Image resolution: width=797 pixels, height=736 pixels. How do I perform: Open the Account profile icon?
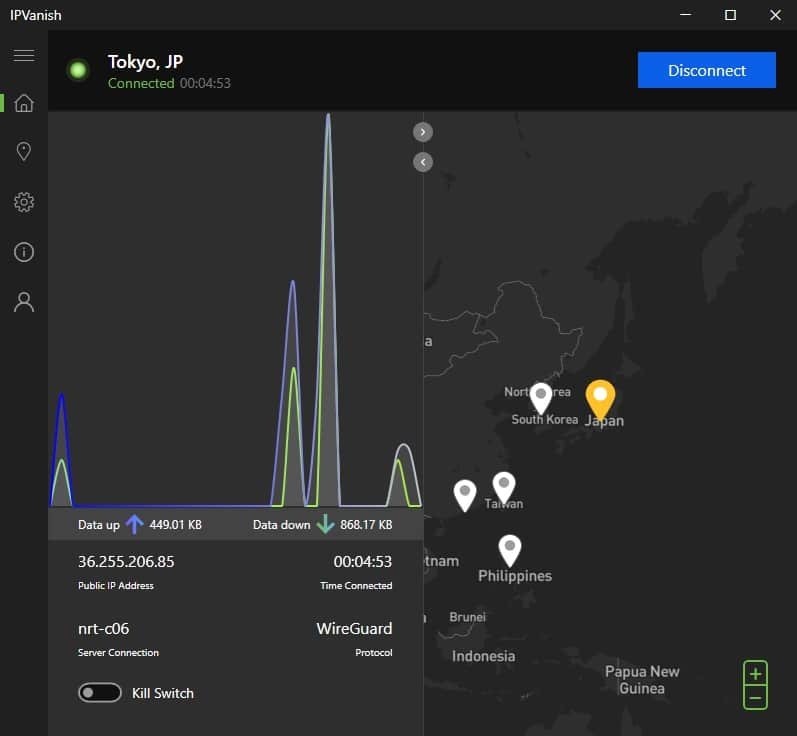coord(24,302)
